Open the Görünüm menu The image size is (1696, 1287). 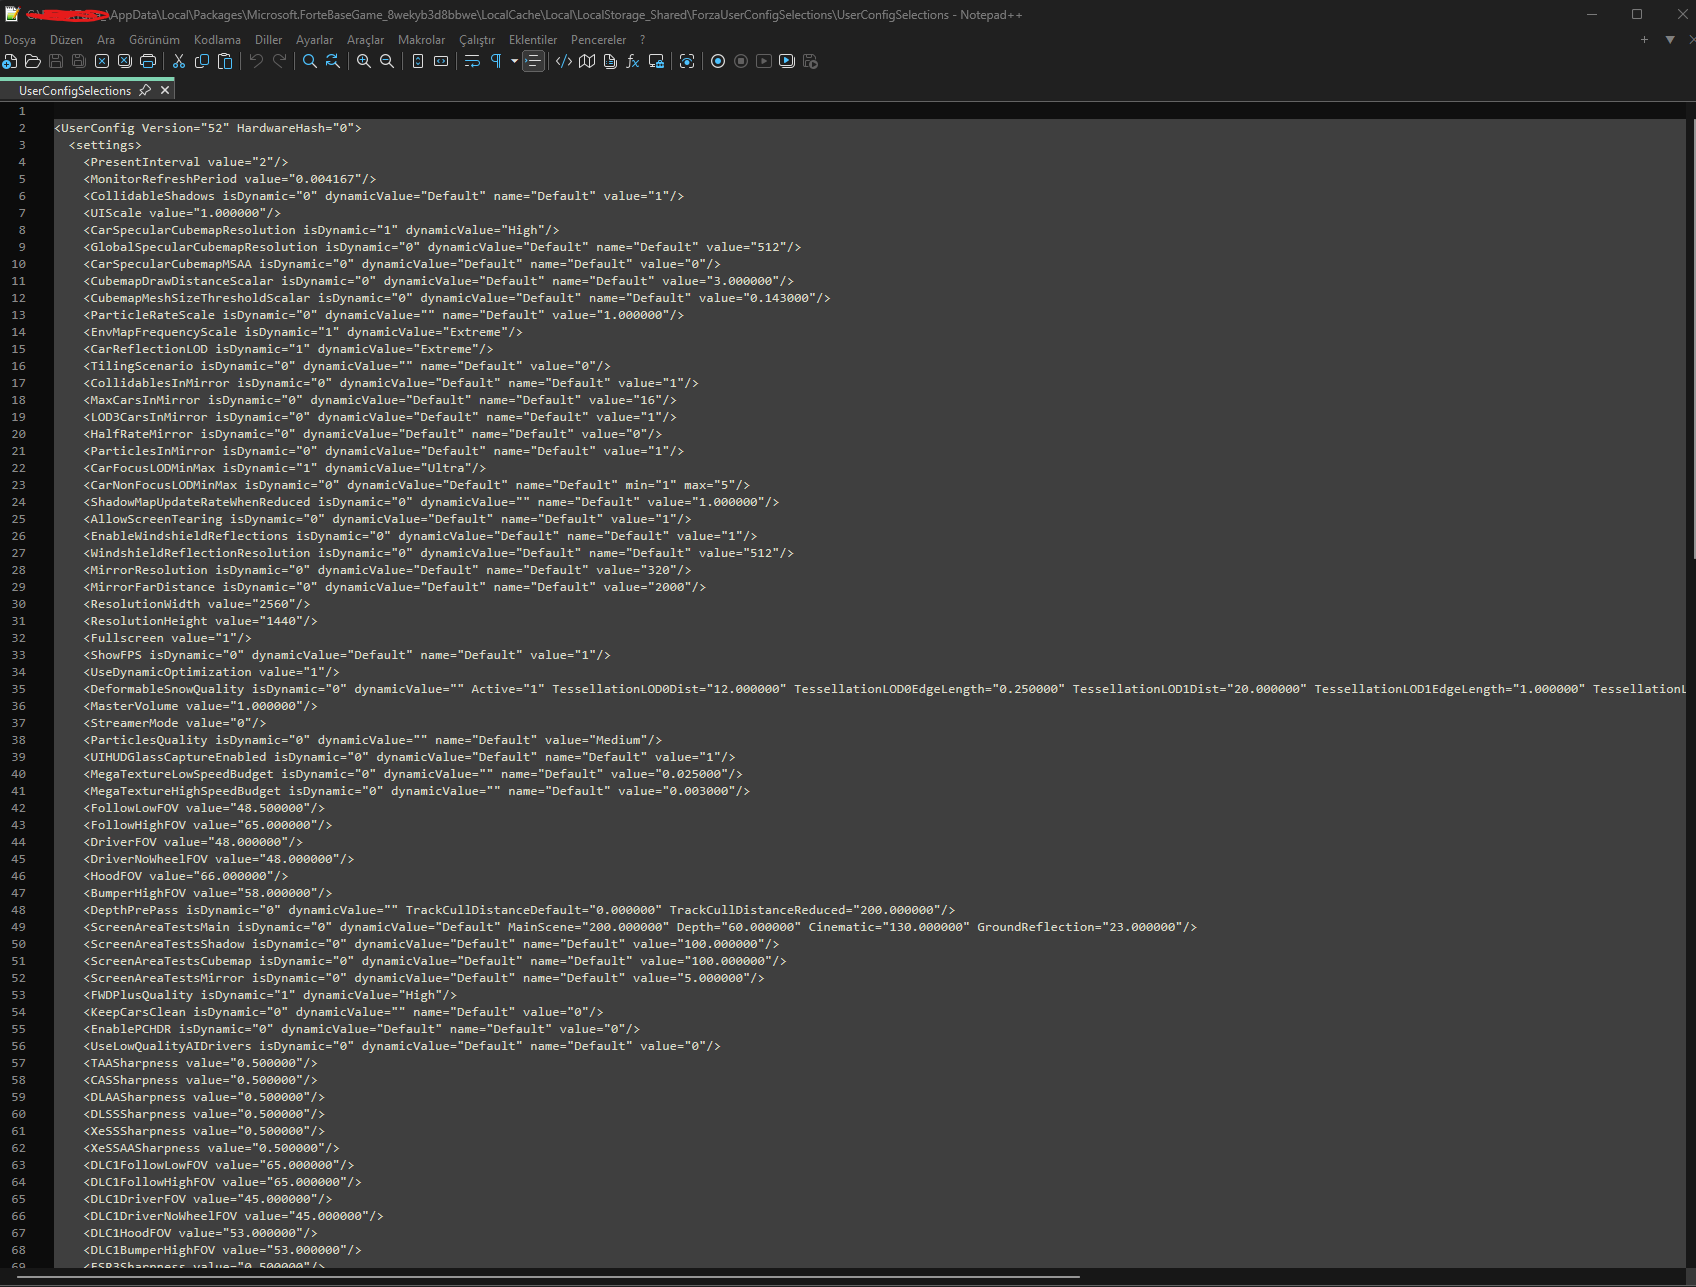154,40
